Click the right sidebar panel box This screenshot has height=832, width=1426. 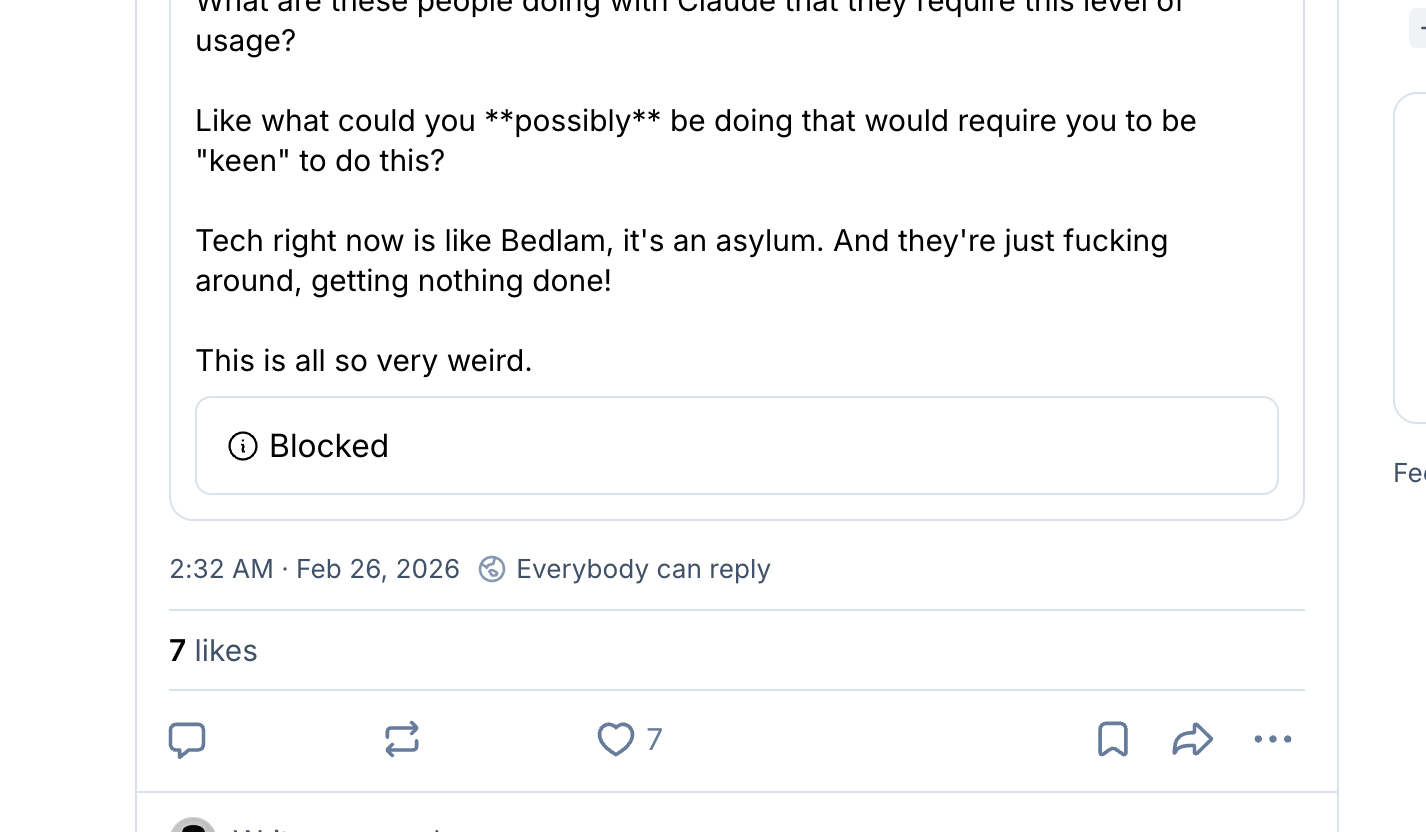point(1411,258)
